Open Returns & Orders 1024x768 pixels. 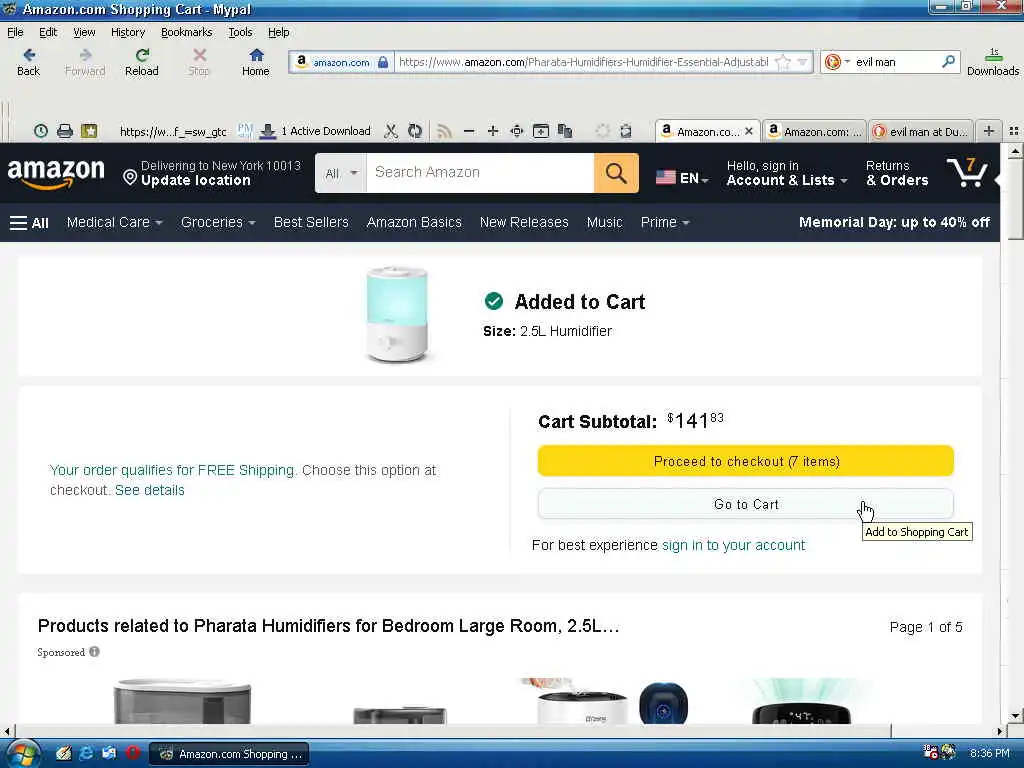point(897,173)
